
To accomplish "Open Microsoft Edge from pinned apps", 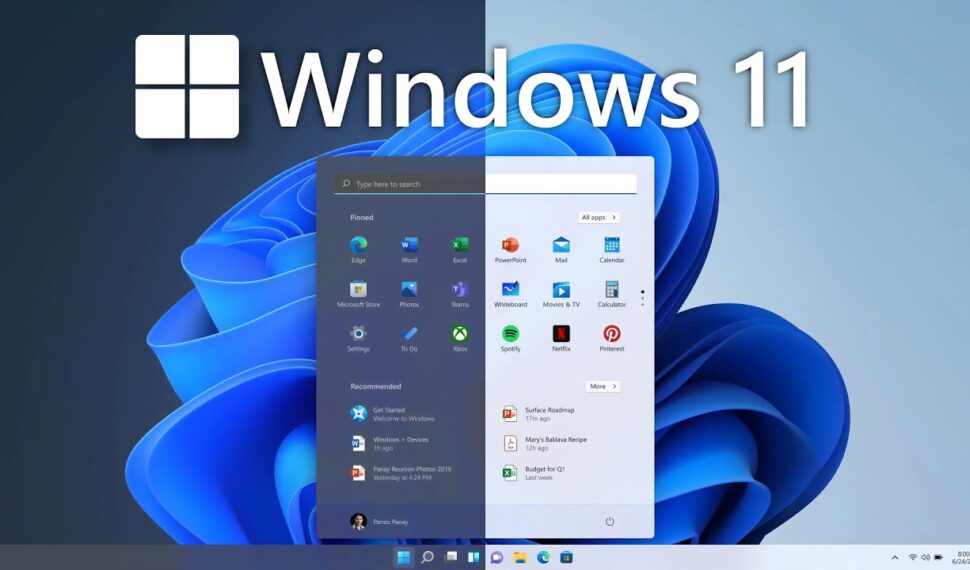I will coord(358,245).
